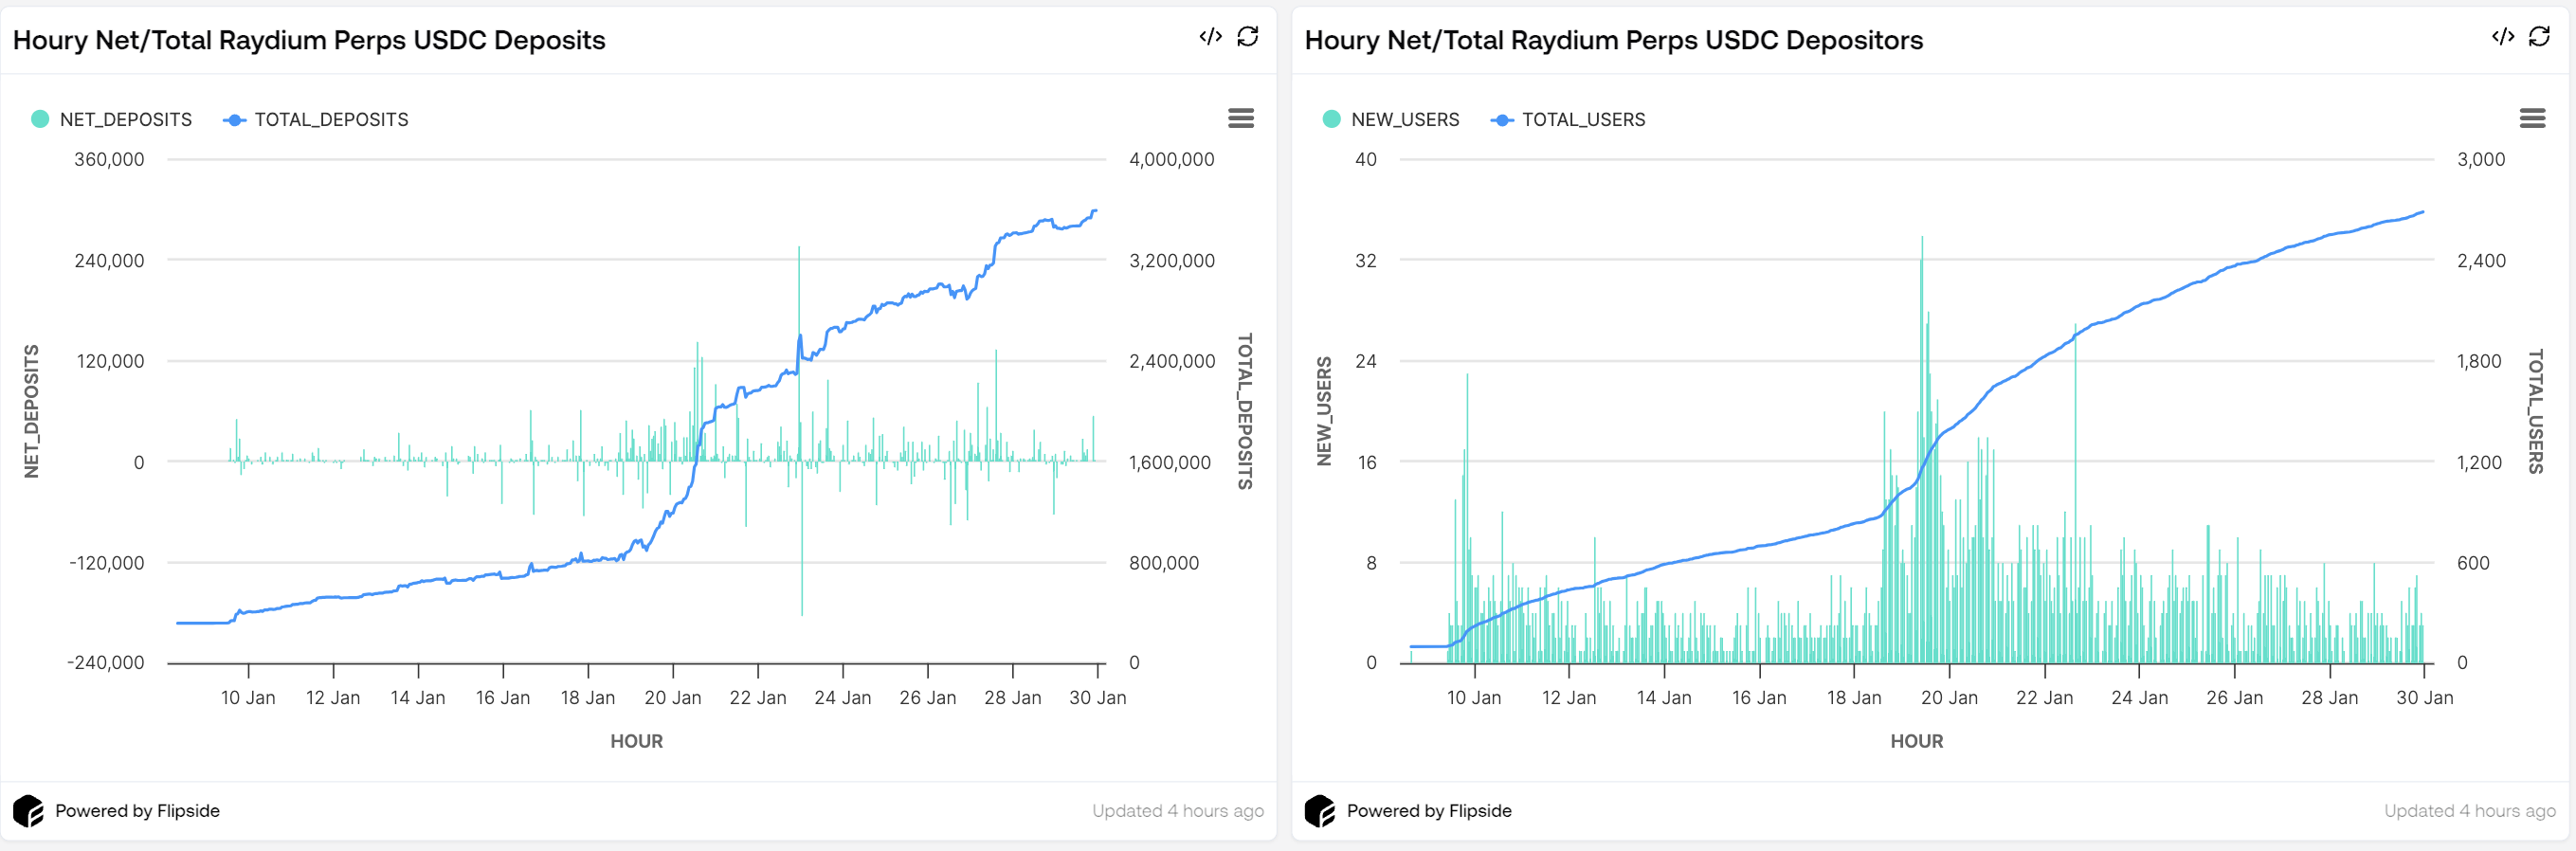This screenshot has width=2576, height=851.
Task: Click Flipside logo under Depositors chart
Action: click(1320, 810)
